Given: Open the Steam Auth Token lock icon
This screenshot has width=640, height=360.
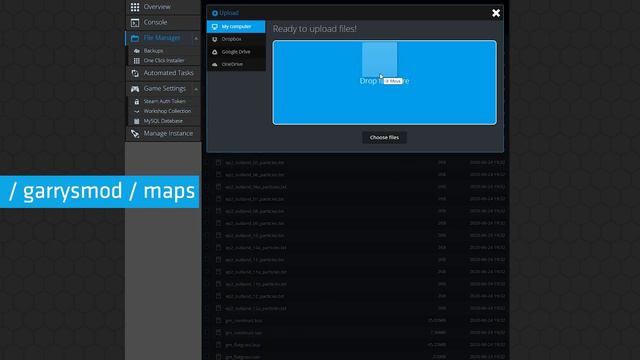Looking at the screenshot, I should pos(137,101).
